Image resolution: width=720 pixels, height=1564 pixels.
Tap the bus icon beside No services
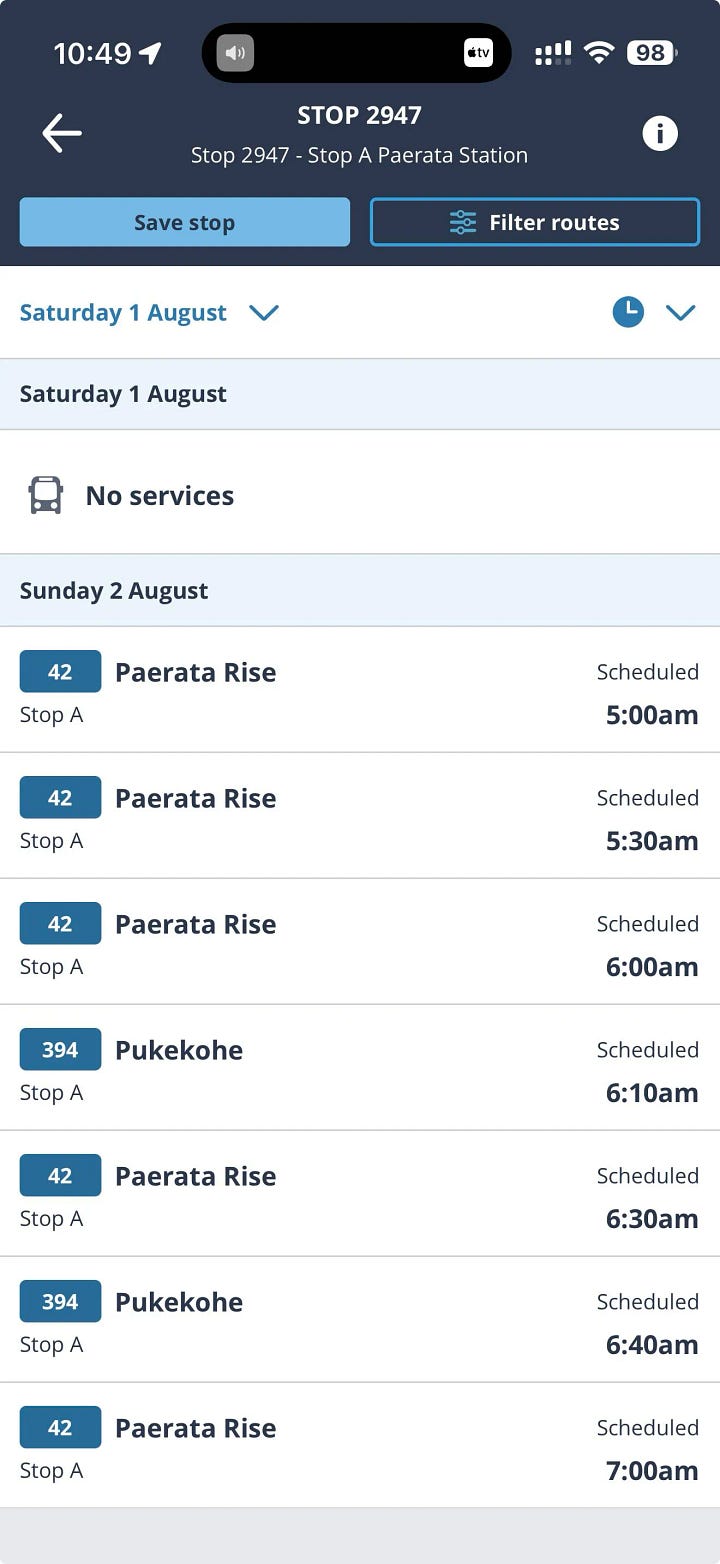pos(45,495)
